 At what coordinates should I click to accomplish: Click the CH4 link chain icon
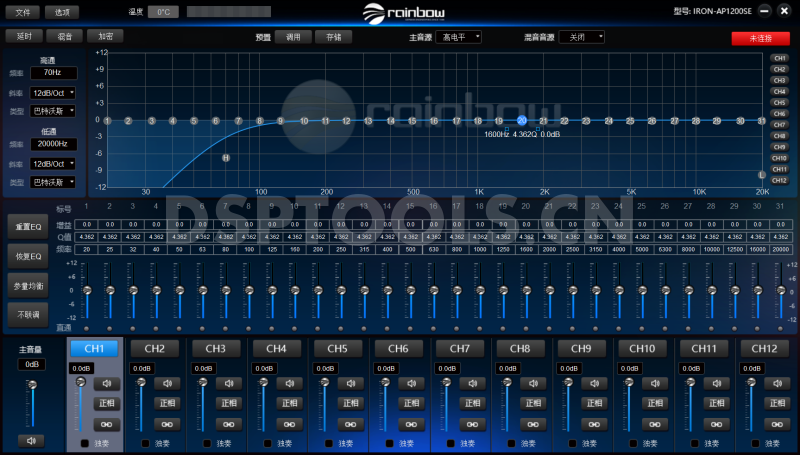289,424
